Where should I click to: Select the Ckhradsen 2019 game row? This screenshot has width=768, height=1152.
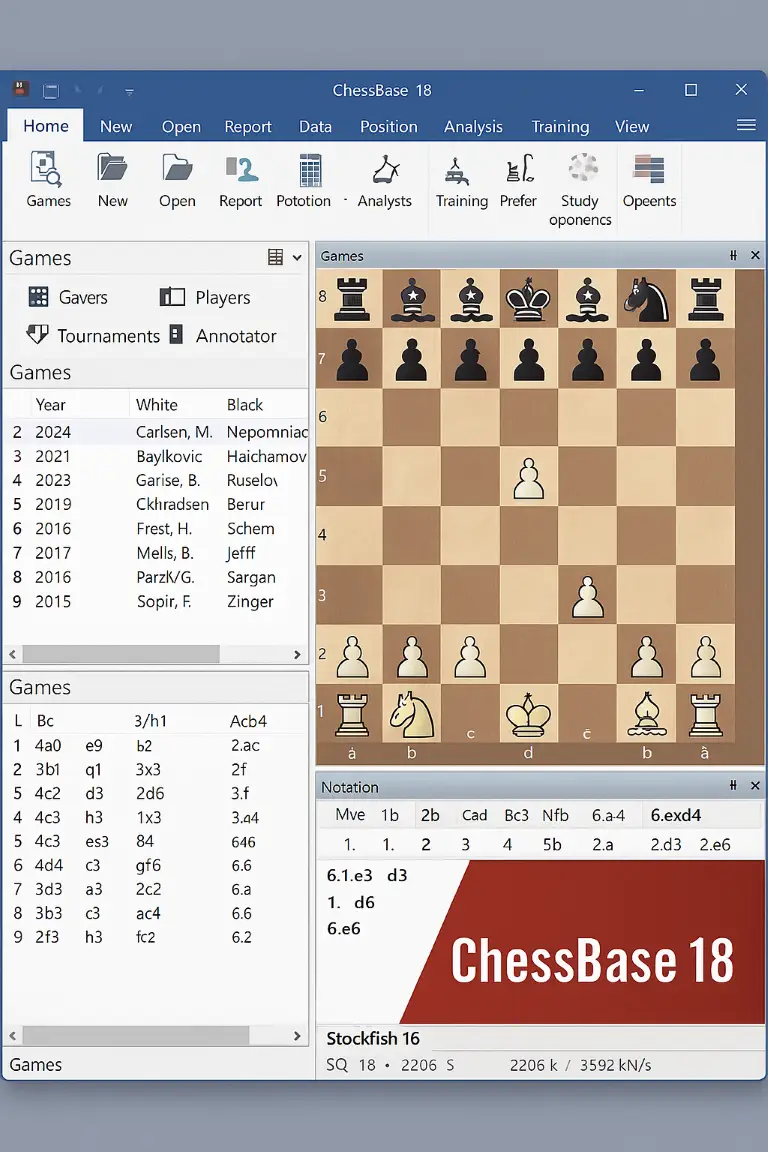(x=156, y=505)
